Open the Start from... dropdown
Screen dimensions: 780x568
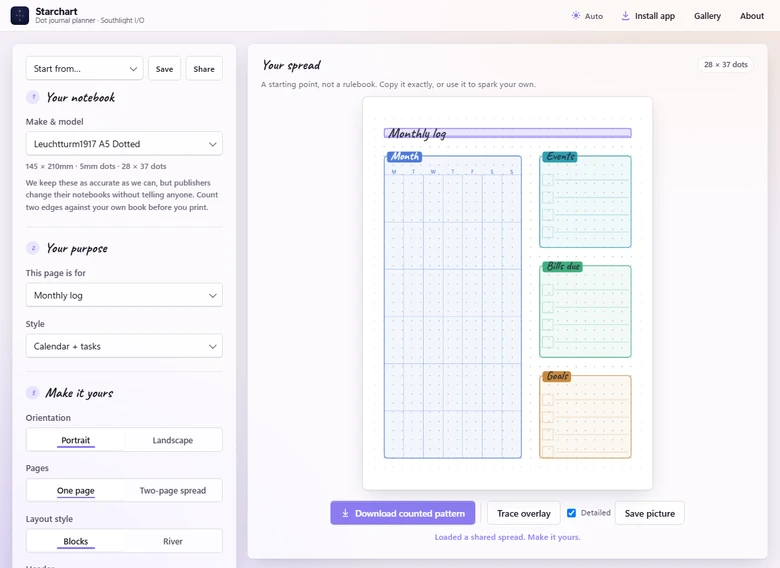coord(85,69)
